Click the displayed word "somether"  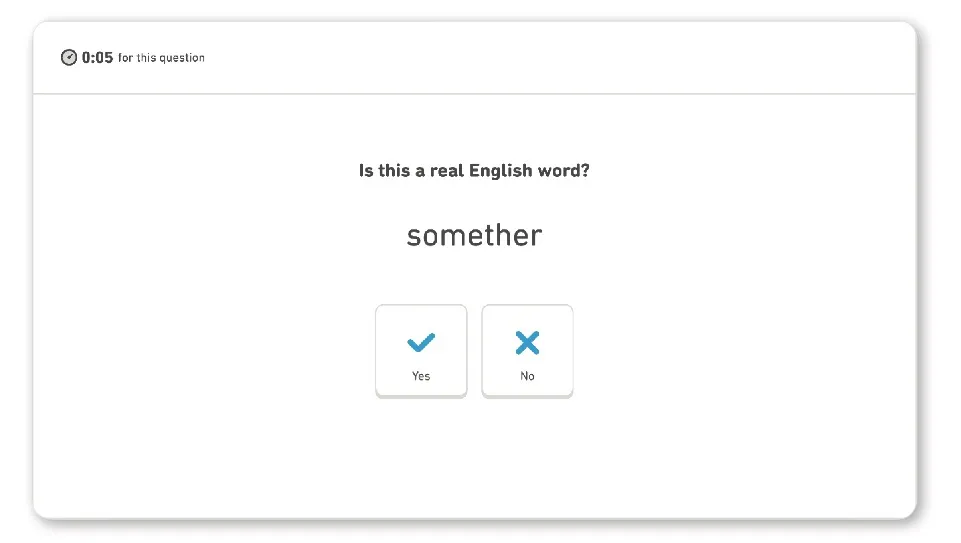tap(474, 236)
